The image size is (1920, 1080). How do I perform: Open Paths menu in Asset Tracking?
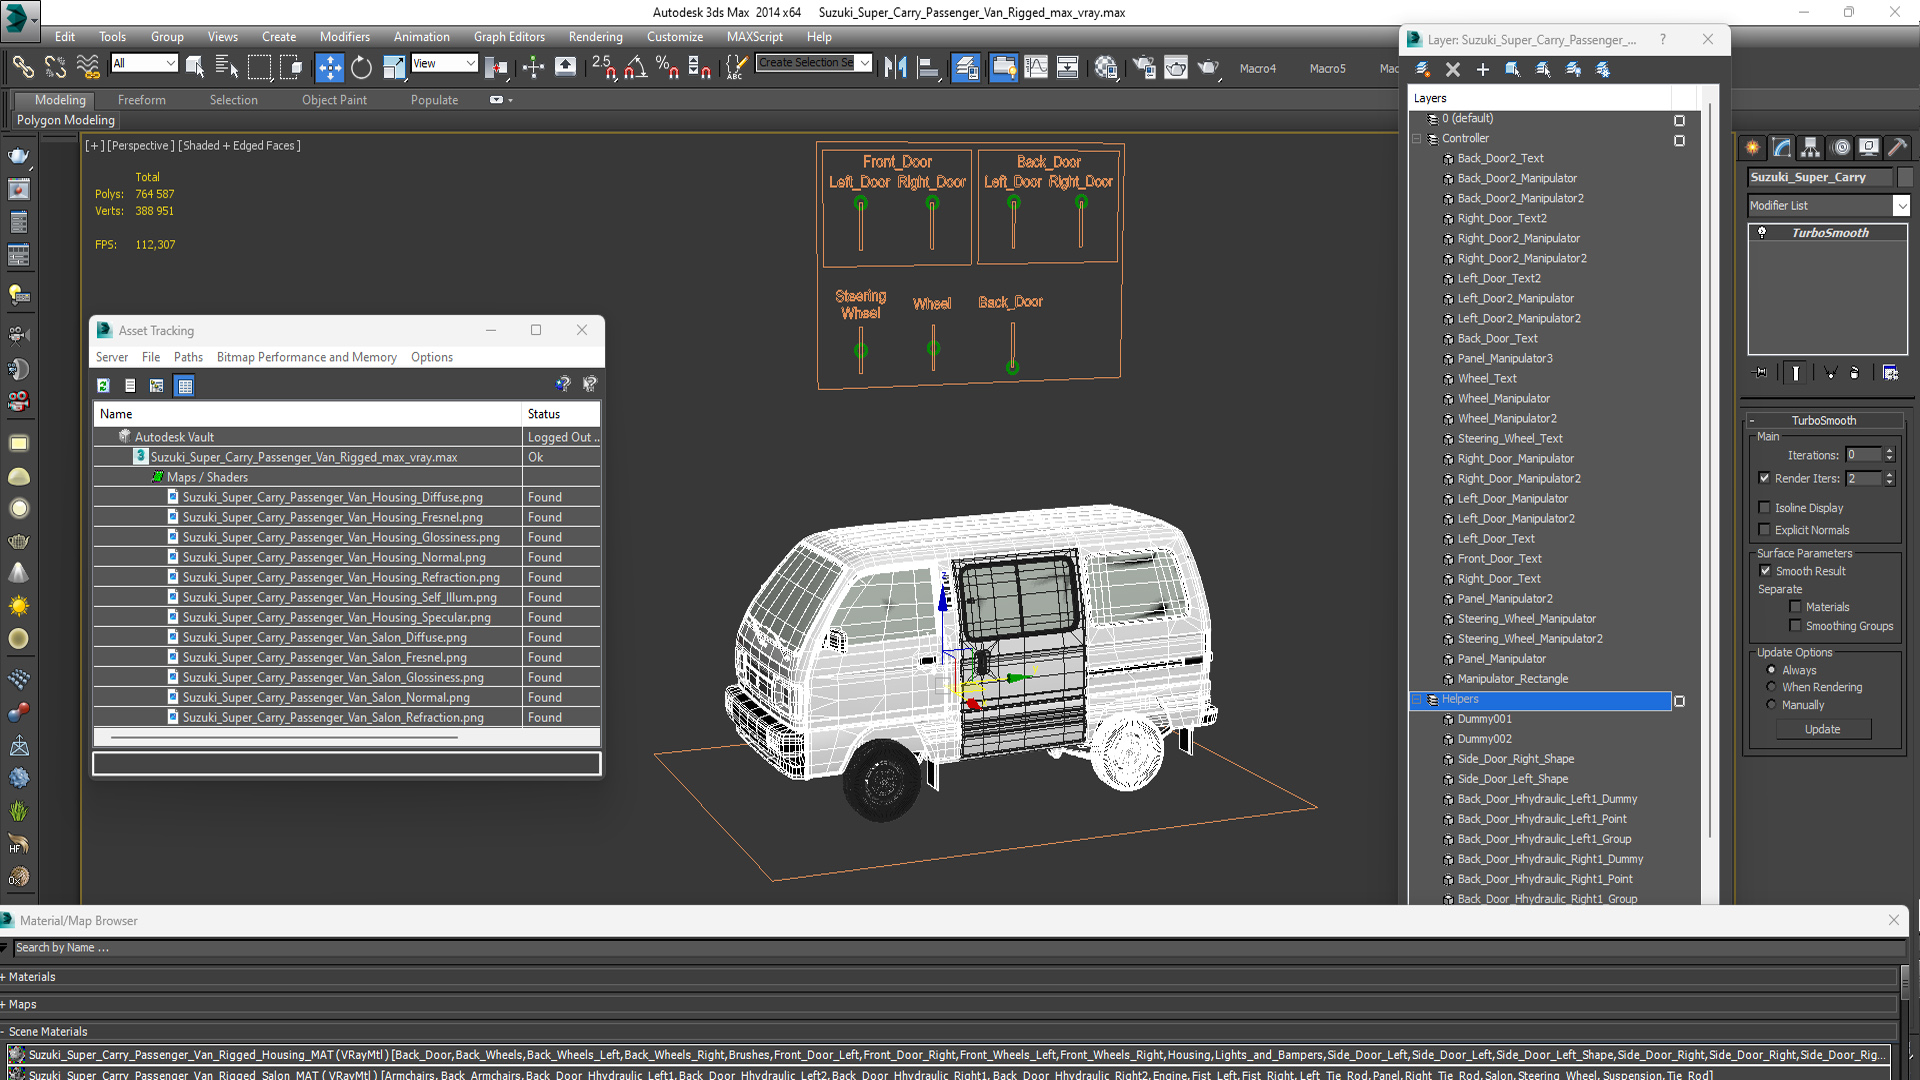[x=188, y=357]
